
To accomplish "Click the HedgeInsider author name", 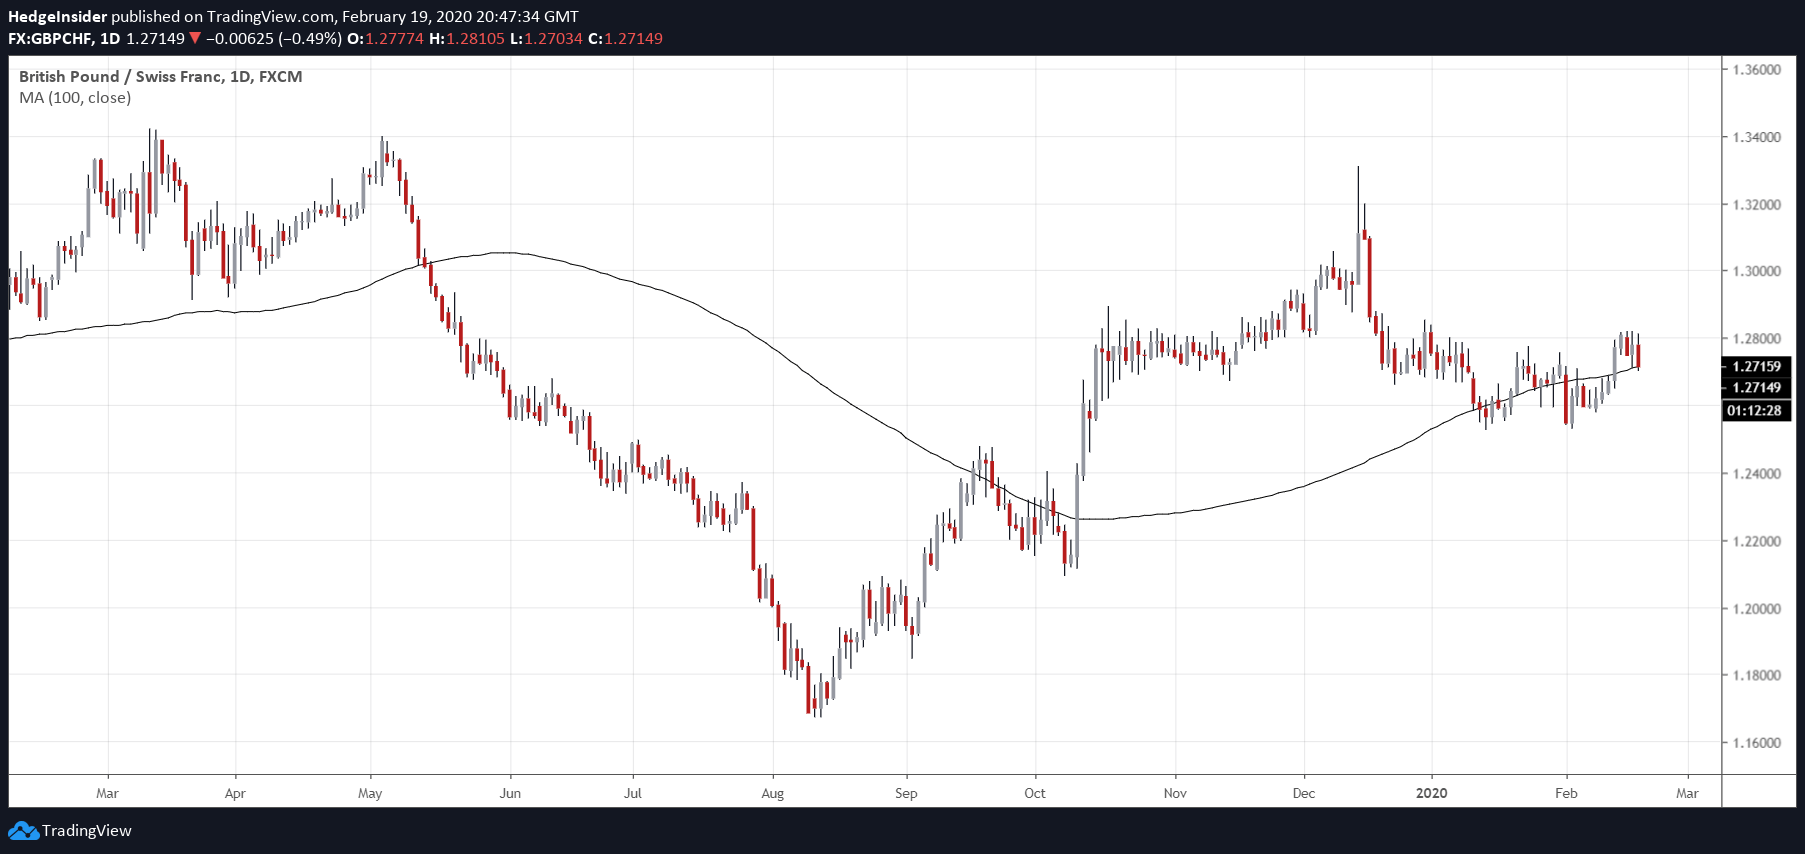I will (x=57, y=16).
